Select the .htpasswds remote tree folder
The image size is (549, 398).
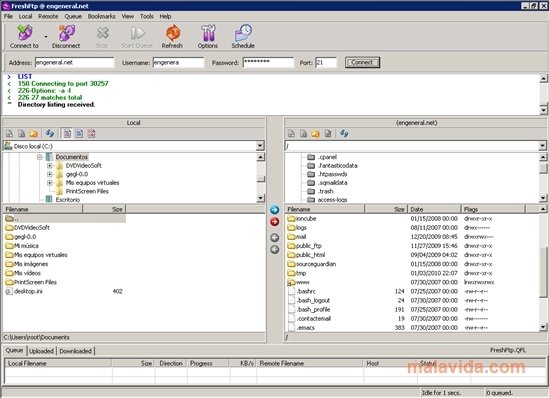(x=333, y=174)
